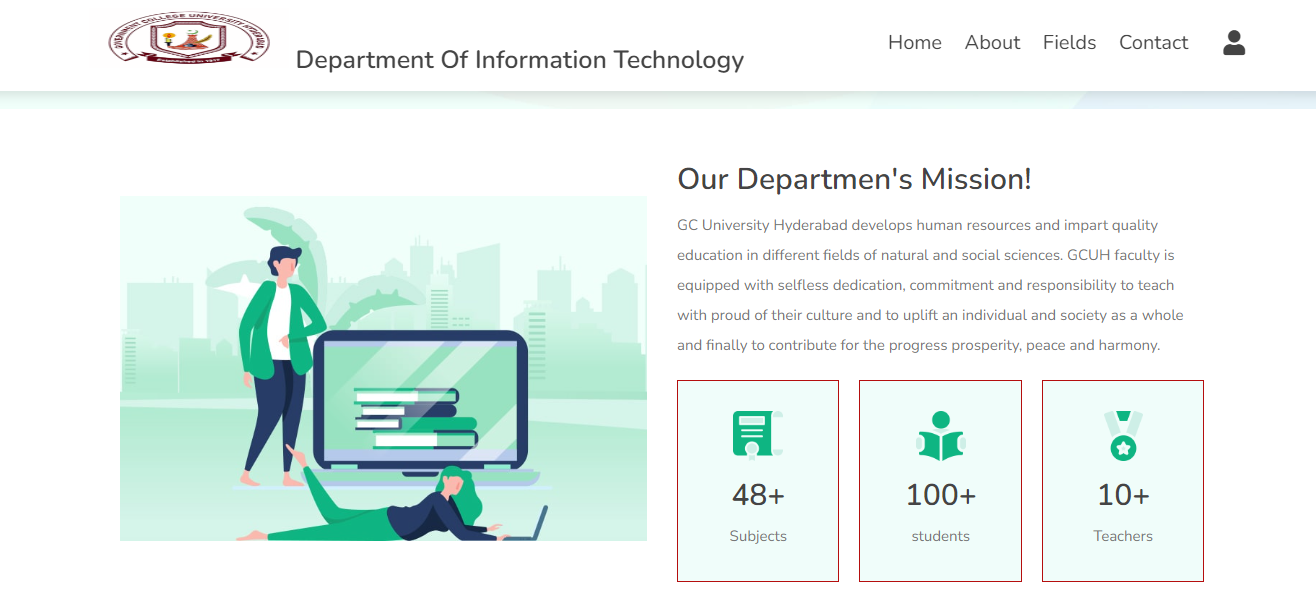Click the 10+ Teachers count
The height and width of the screenshot is (614, 1316).
click(1123, 495)
